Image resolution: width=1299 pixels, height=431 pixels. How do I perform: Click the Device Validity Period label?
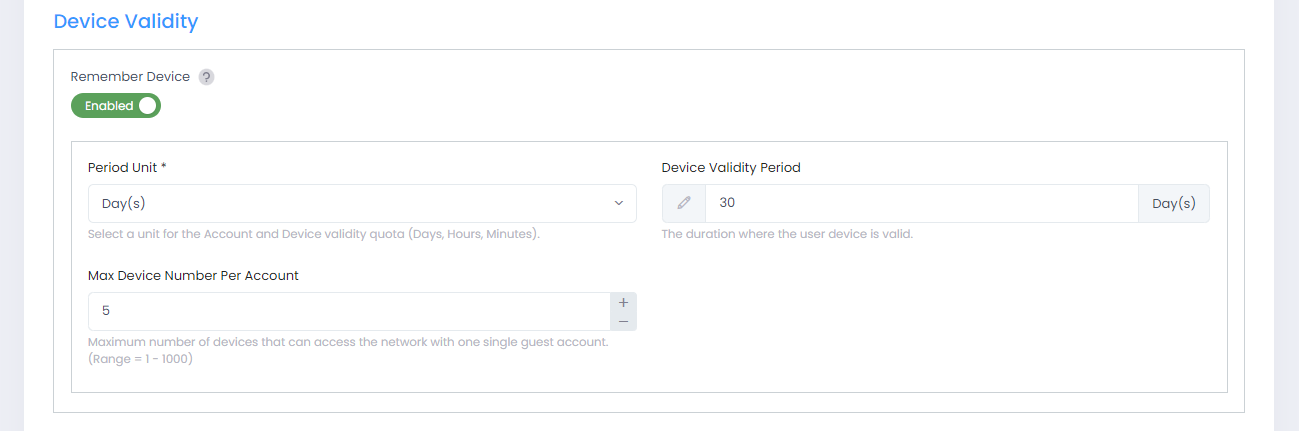731,168
